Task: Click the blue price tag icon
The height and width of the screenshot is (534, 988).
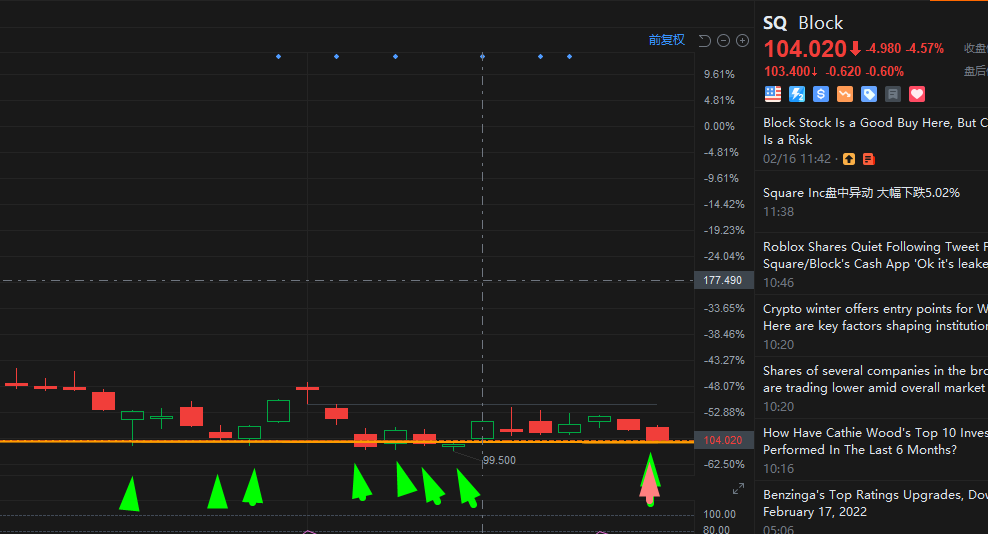Action: [x=869, y=94]
